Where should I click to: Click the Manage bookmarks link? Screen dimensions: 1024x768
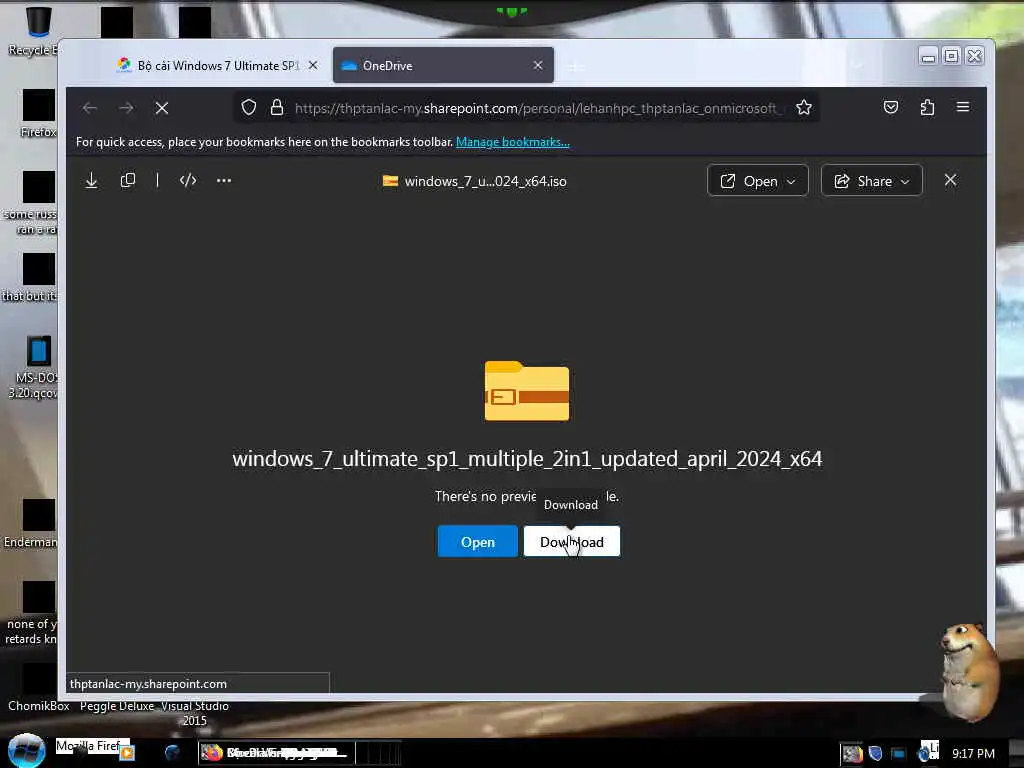(513, 142)
